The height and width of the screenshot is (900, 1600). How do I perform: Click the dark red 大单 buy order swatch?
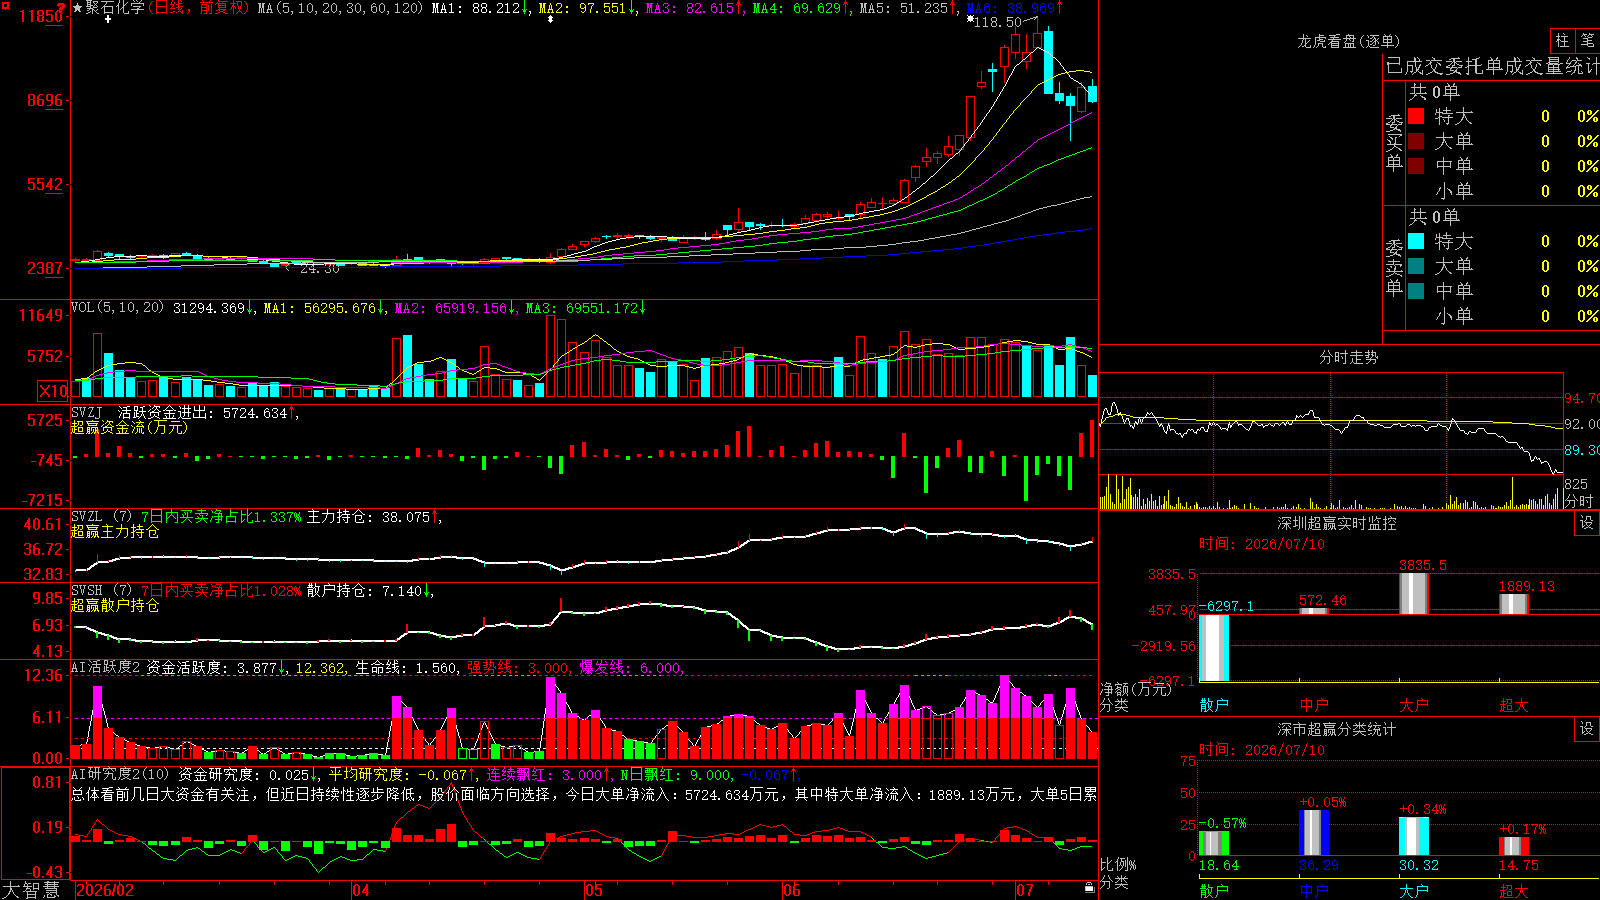pos(1416,141)
